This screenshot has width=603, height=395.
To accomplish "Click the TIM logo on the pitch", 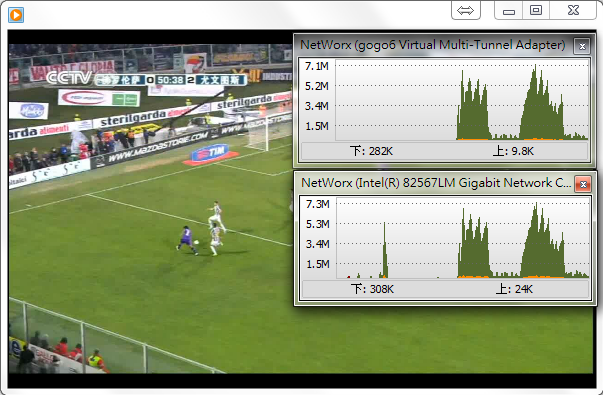I will coord(211,153).
